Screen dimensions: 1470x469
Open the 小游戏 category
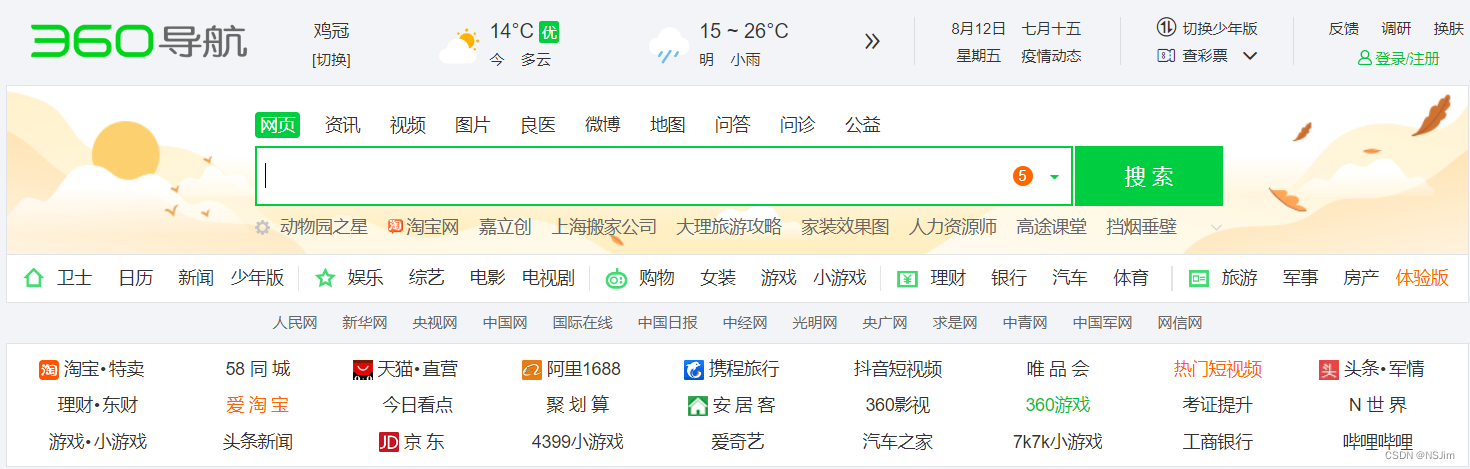(839, 278)
